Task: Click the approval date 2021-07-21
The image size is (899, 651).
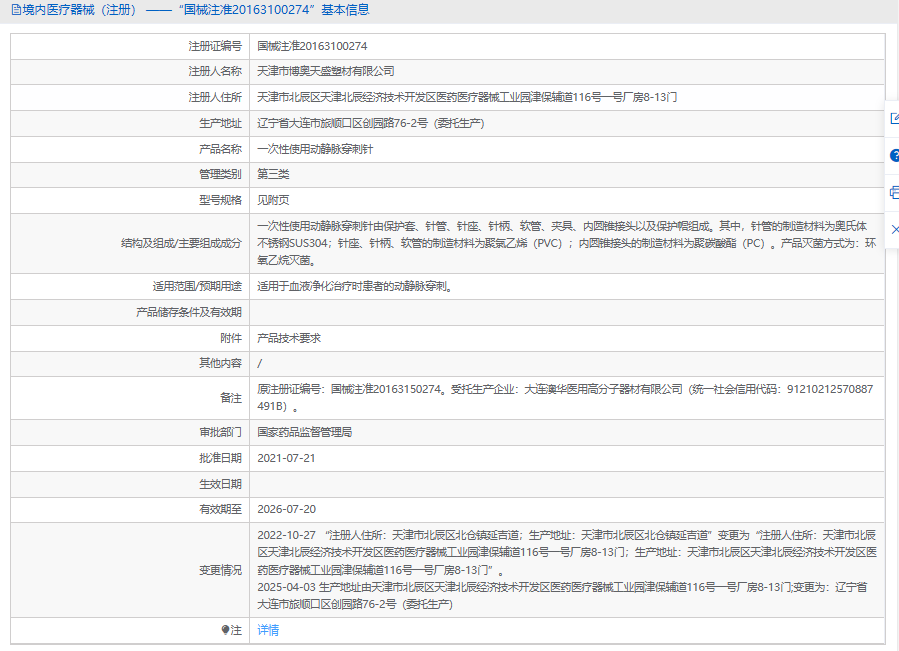Action: pyautogui.click(x=286, y=458)
